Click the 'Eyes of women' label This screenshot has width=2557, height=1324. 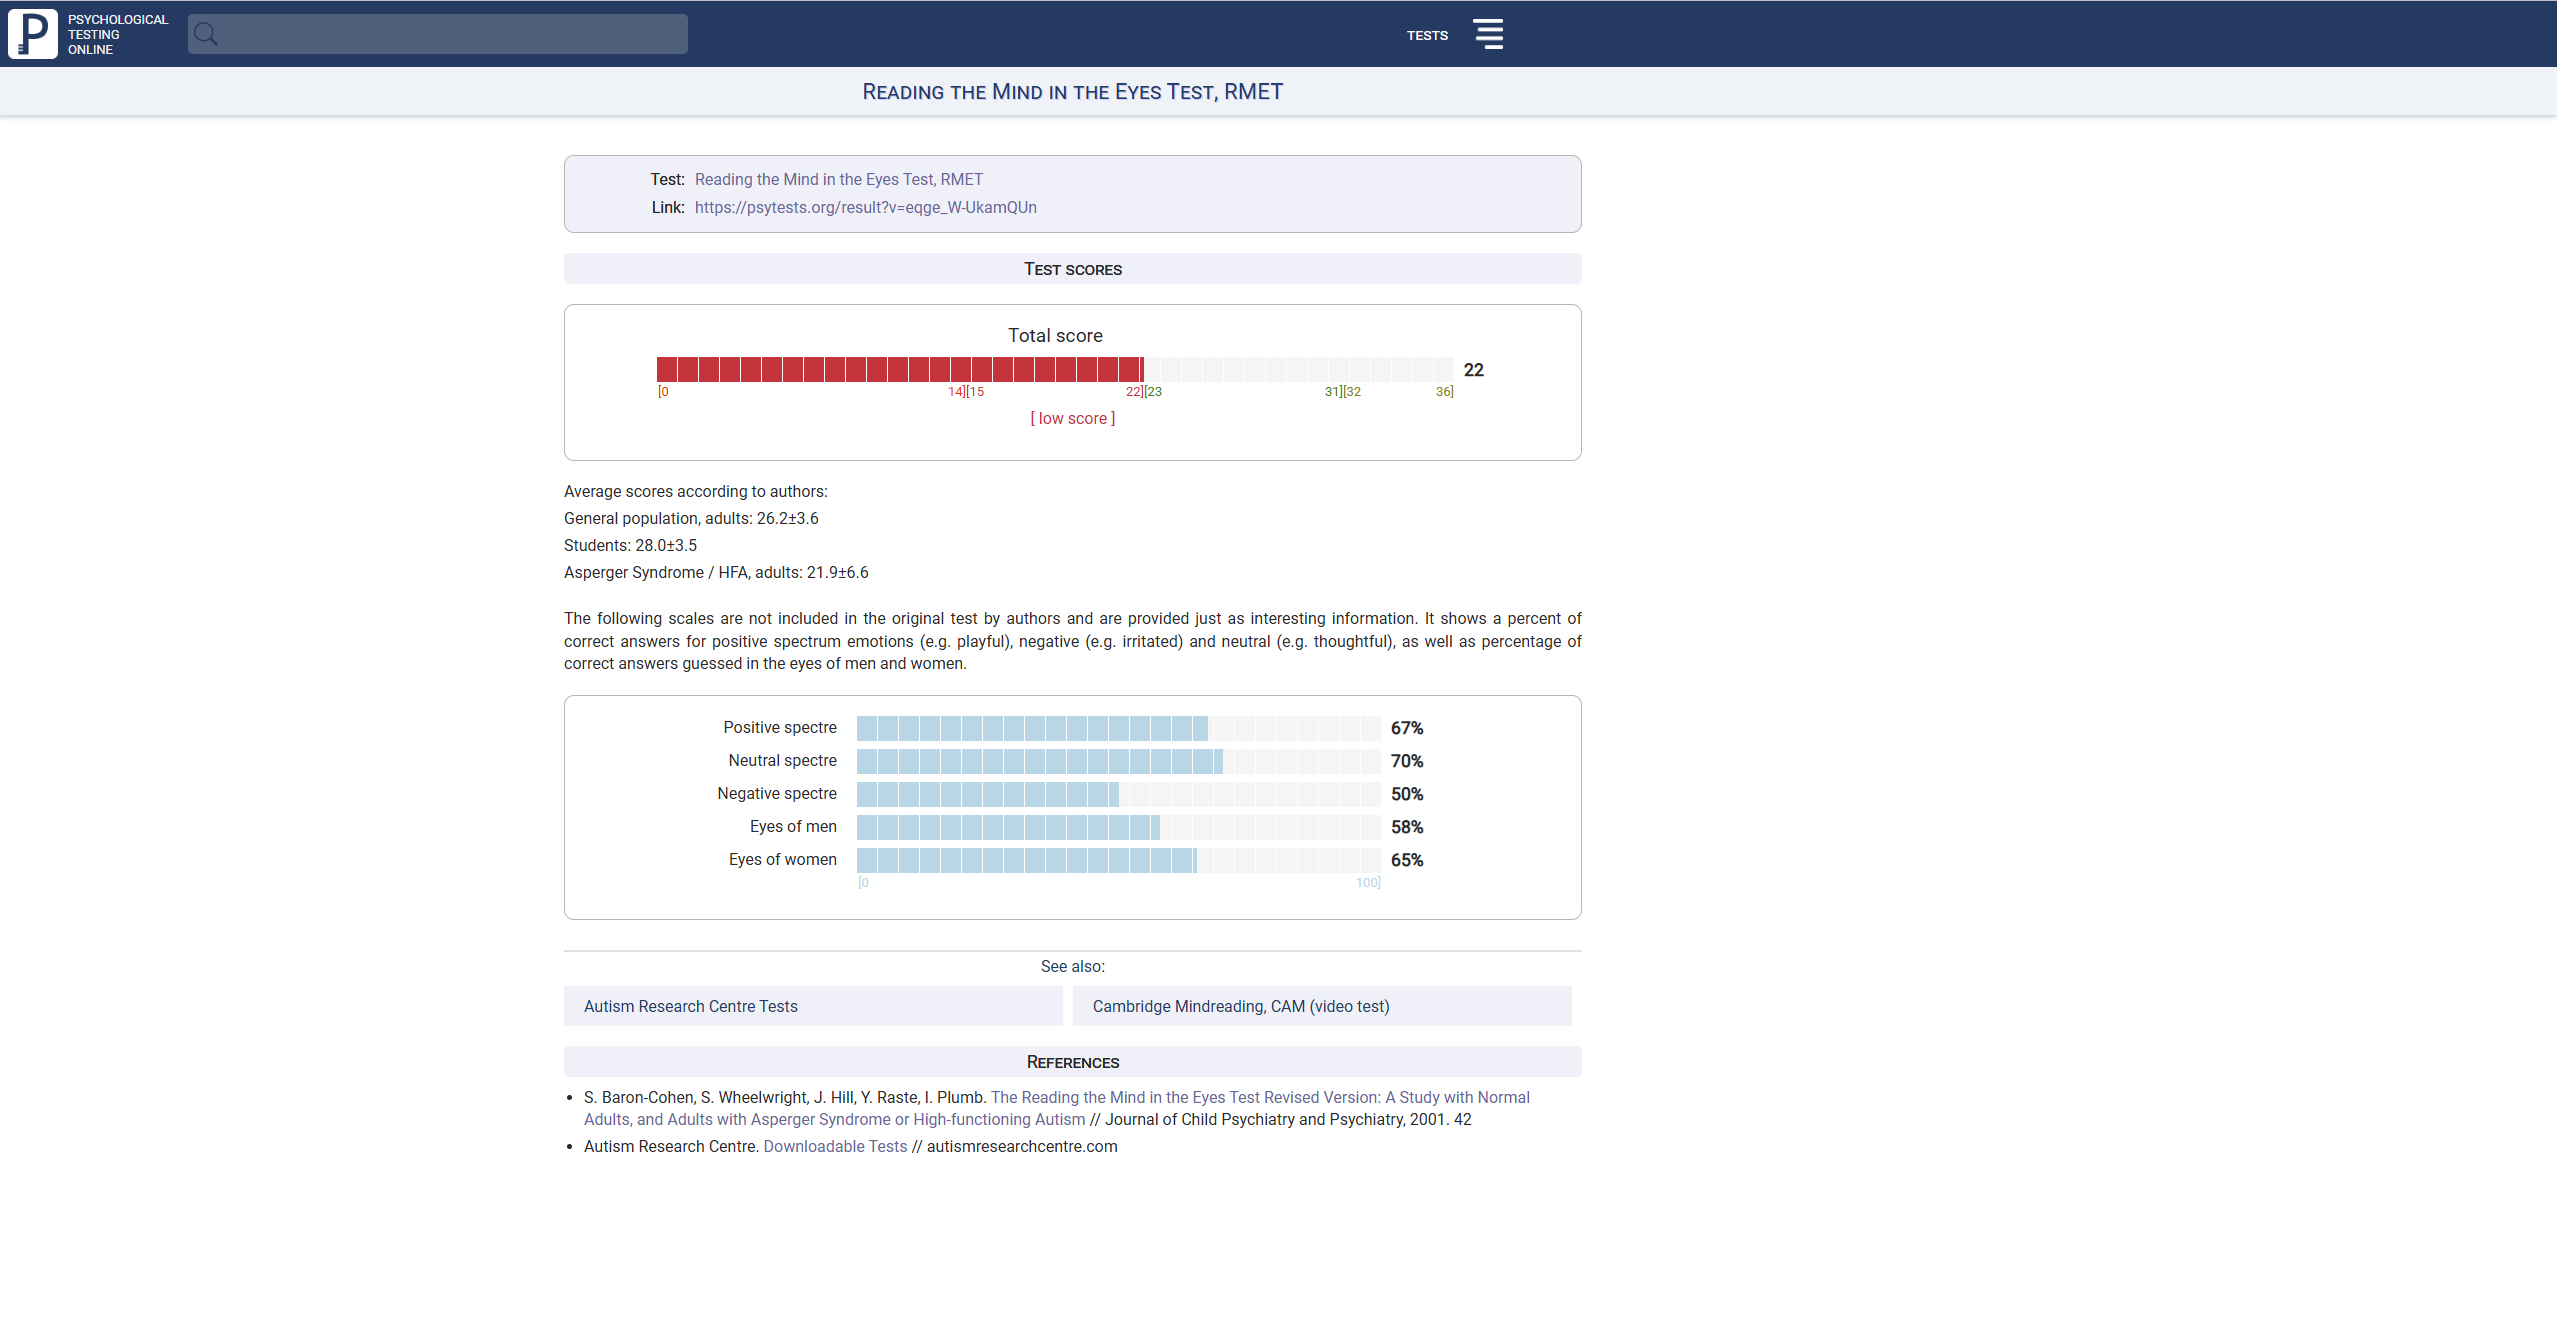tap(783, 859)
